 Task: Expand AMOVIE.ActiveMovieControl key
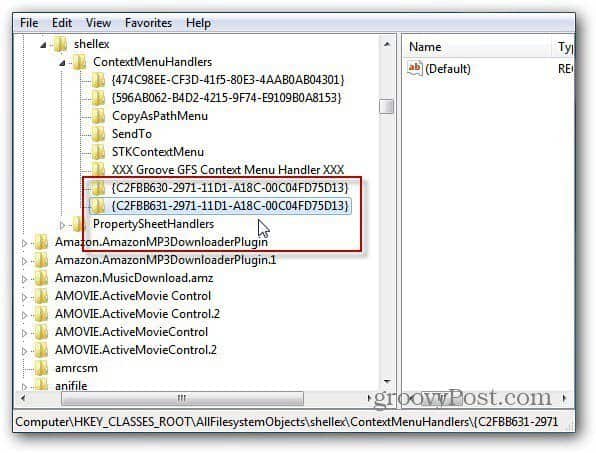click(x=24, y=333)
